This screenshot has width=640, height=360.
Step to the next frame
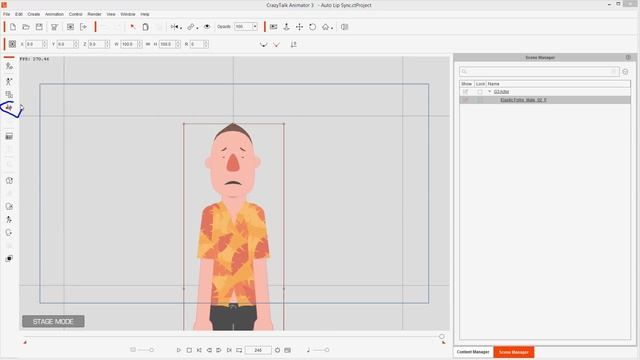coord(219,350)
